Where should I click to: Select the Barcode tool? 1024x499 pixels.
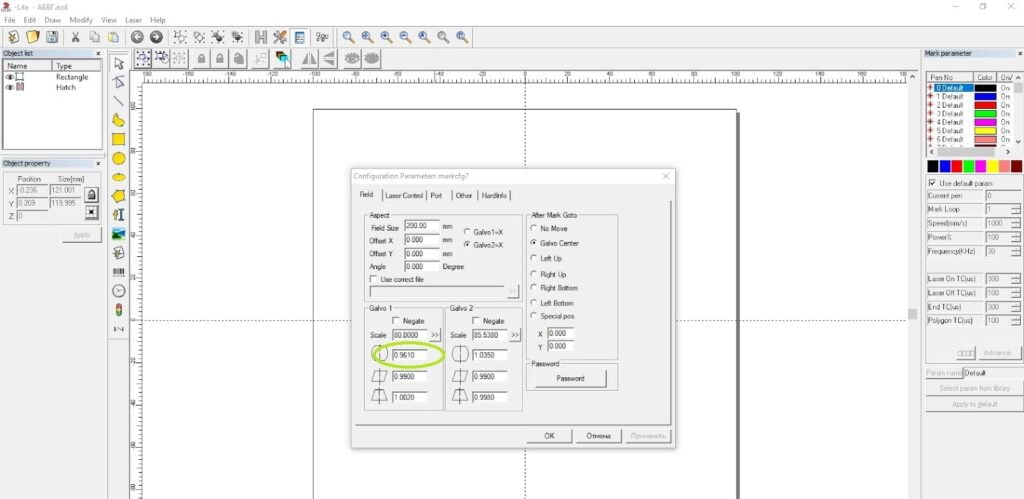click(x=118, y=272)
